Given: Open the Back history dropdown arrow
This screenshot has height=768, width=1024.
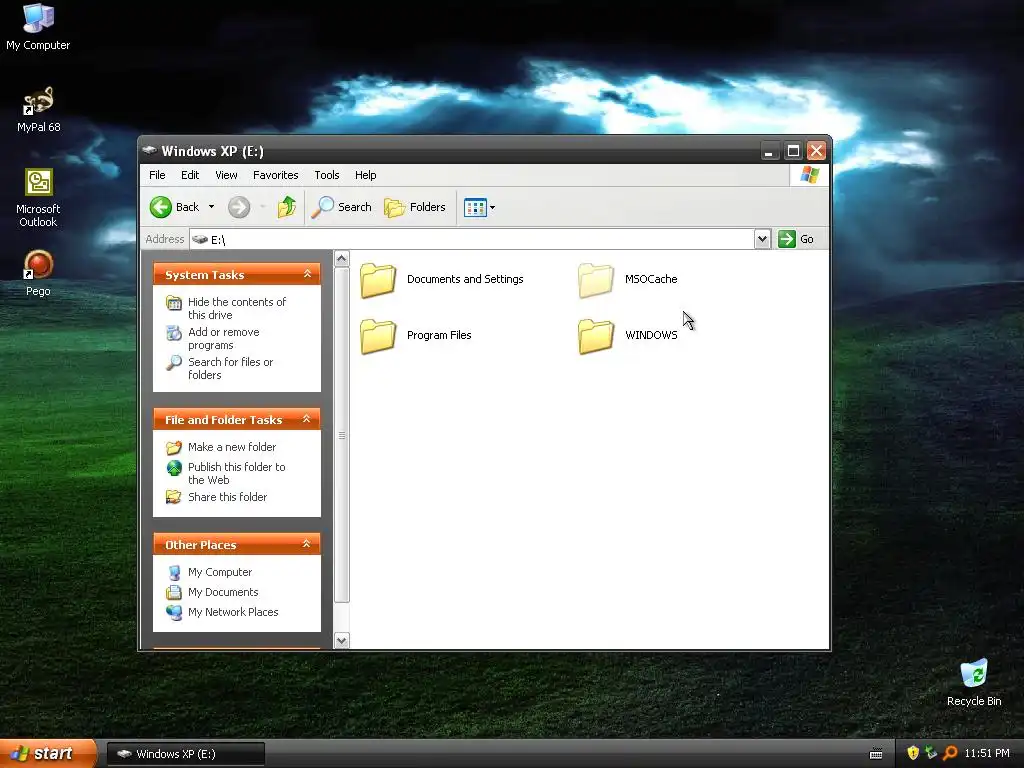Looking at the screenshot, I should [212, 207].
